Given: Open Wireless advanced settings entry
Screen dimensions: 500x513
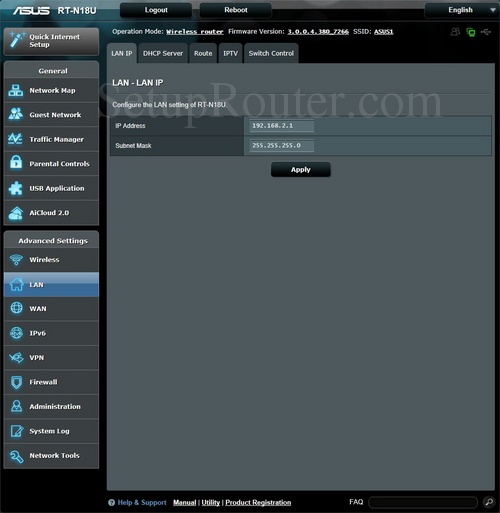Looking at the screenshot, I should [x=51, y=260].
